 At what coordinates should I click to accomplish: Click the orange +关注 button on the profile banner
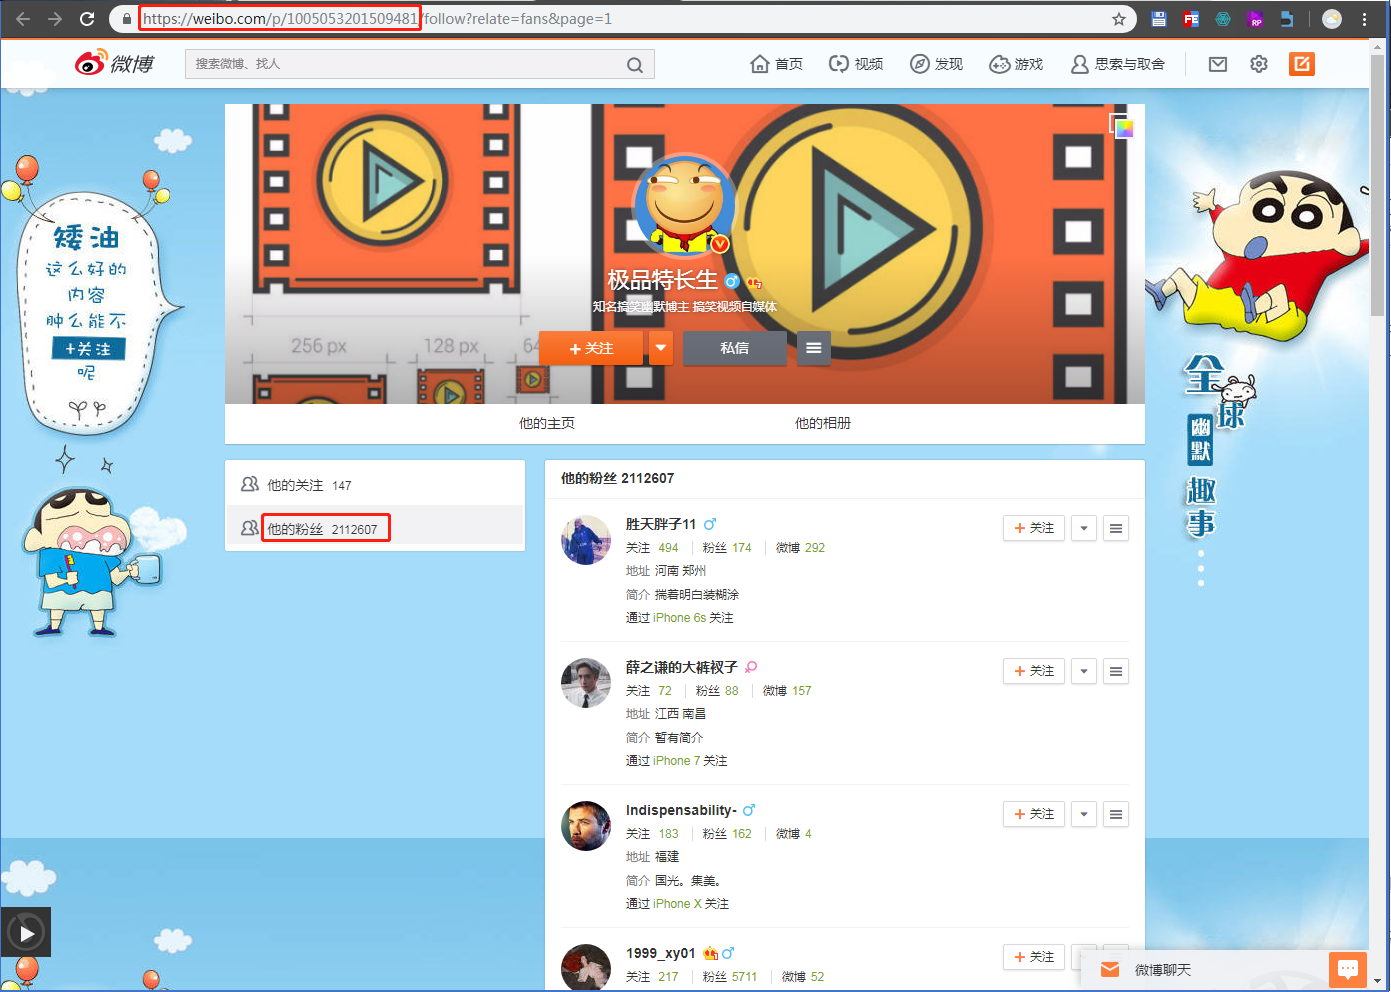pyautogui.click(x=592, y=348)
